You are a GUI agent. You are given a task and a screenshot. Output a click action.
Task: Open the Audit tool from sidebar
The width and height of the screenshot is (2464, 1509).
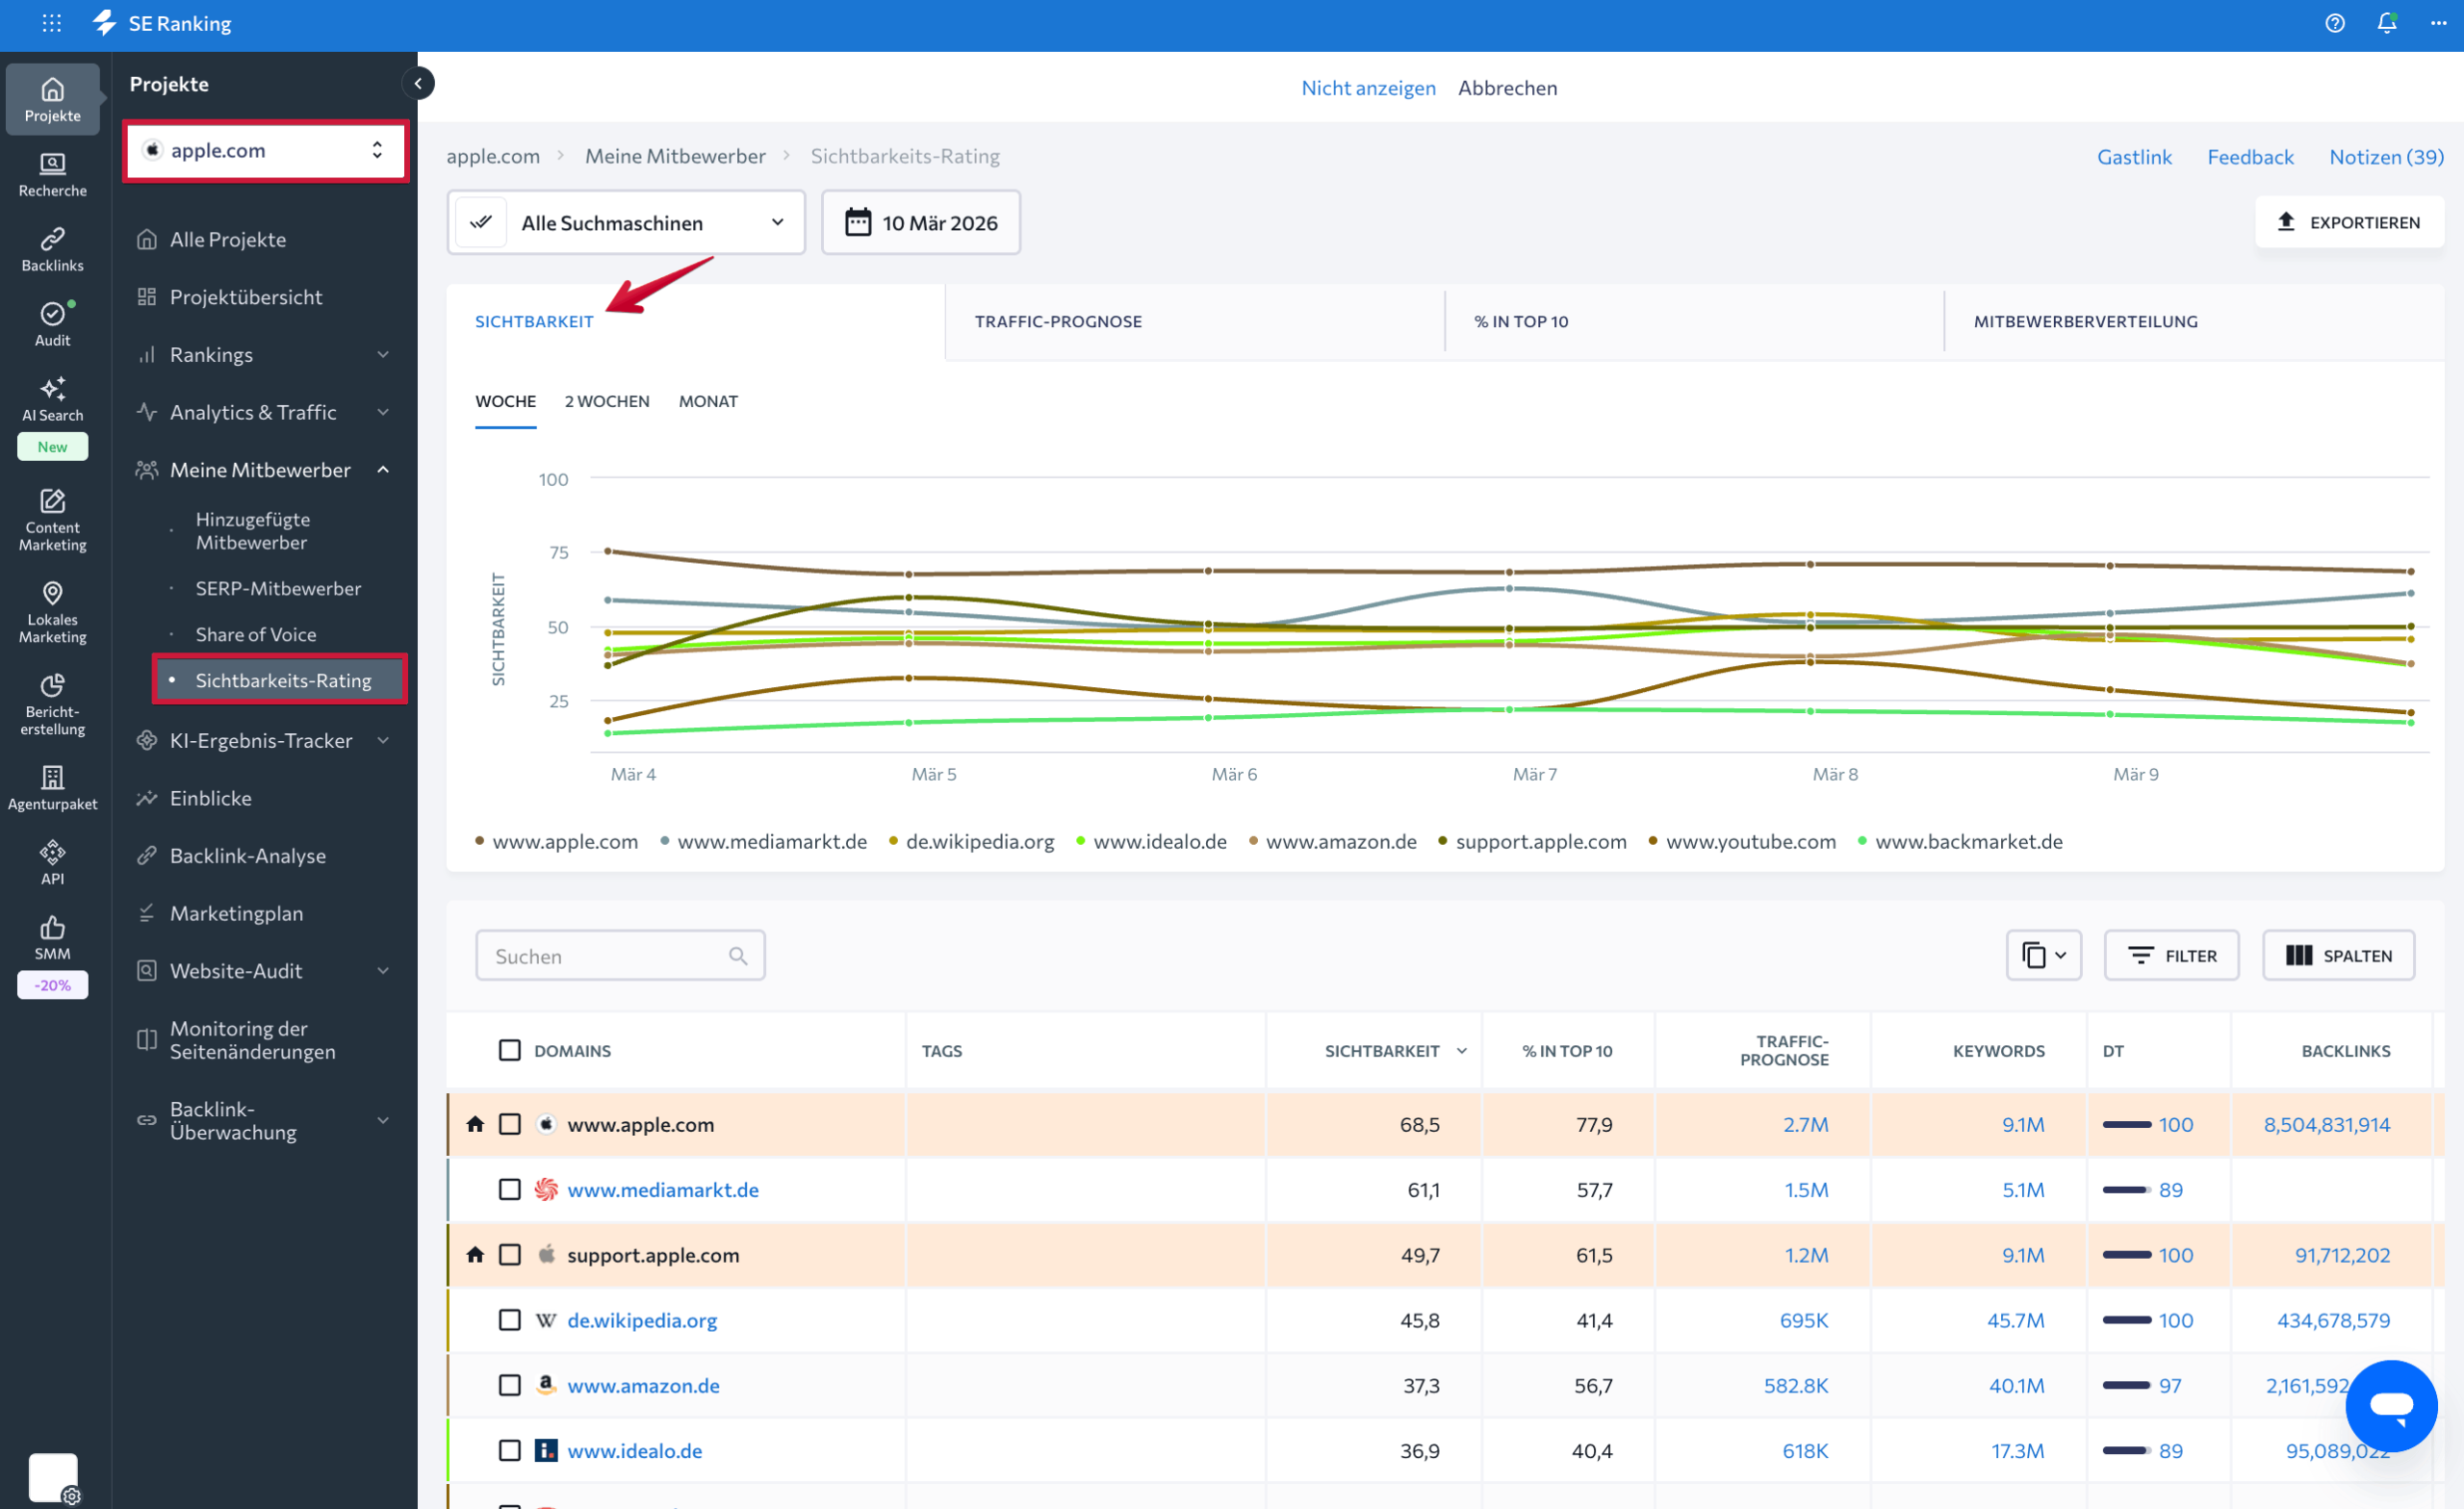52,322
